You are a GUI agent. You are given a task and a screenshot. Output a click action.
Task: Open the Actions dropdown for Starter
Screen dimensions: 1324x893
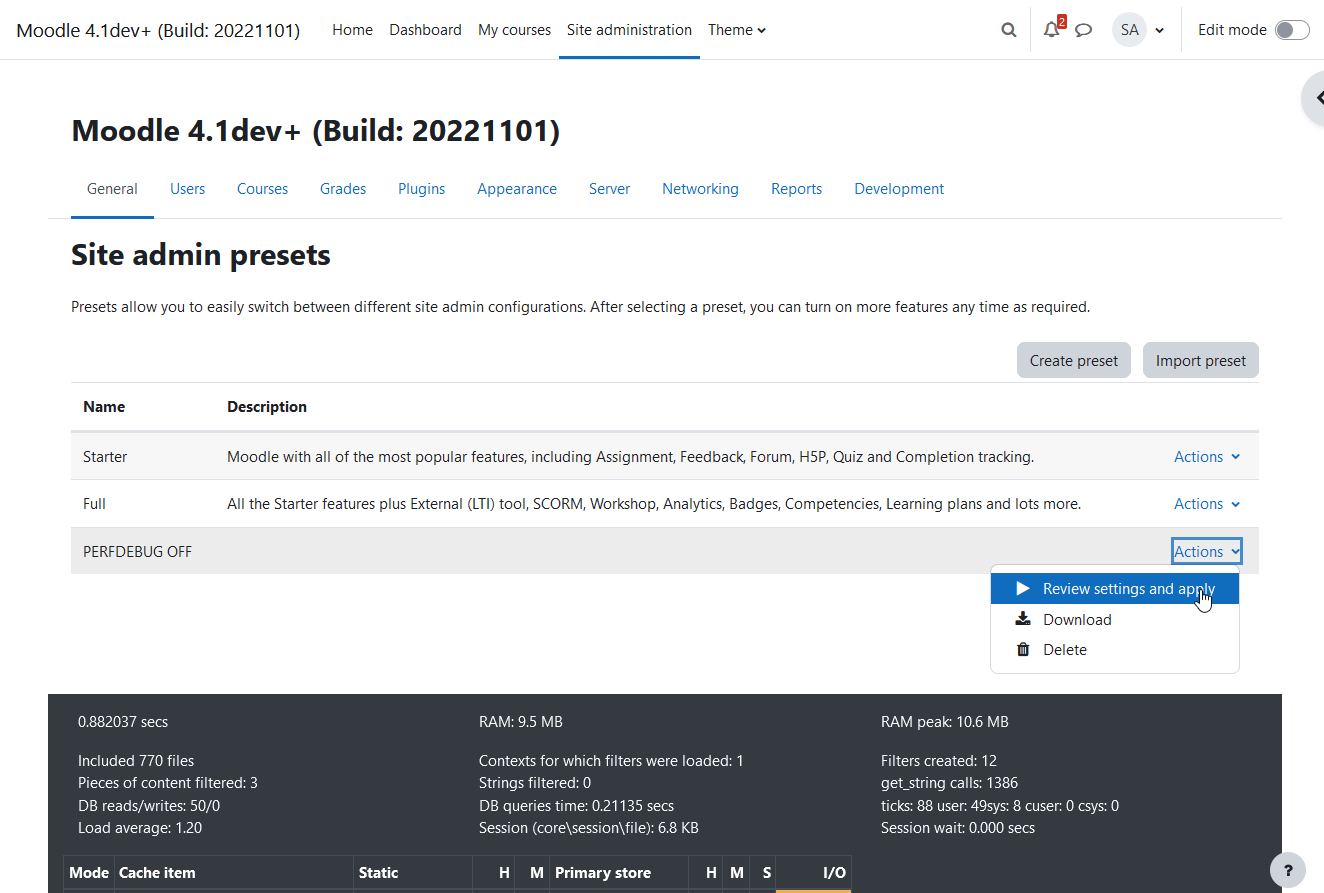coord(1207,456)
